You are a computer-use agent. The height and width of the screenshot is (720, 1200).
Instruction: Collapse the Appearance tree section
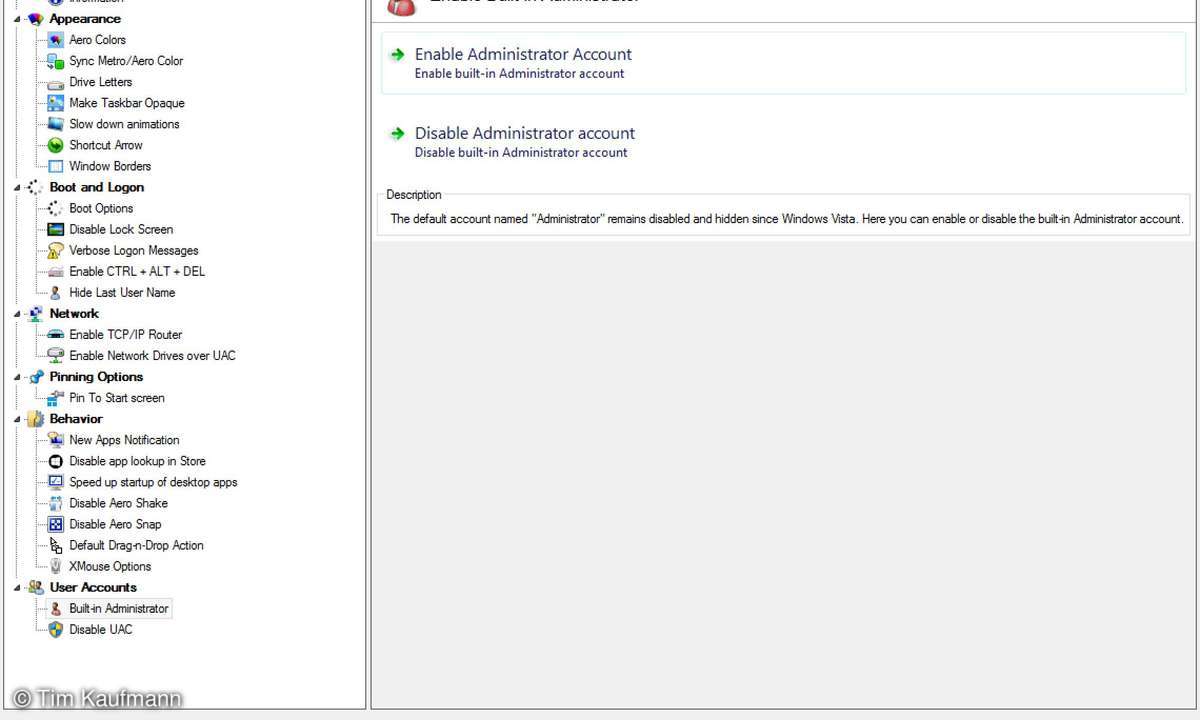[17, 20]
